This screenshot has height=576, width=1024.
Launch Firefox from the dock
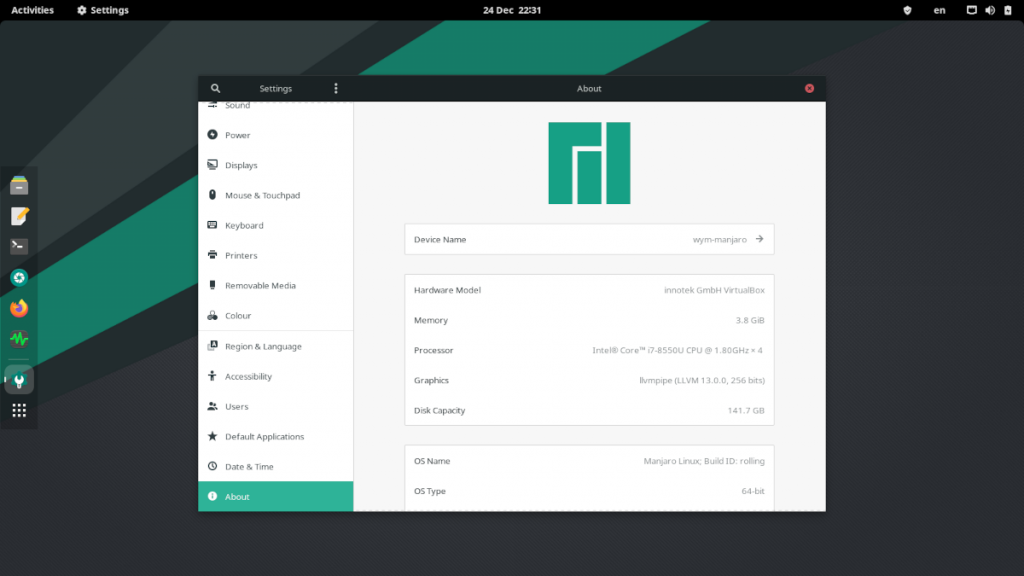[x=18, y=309]
